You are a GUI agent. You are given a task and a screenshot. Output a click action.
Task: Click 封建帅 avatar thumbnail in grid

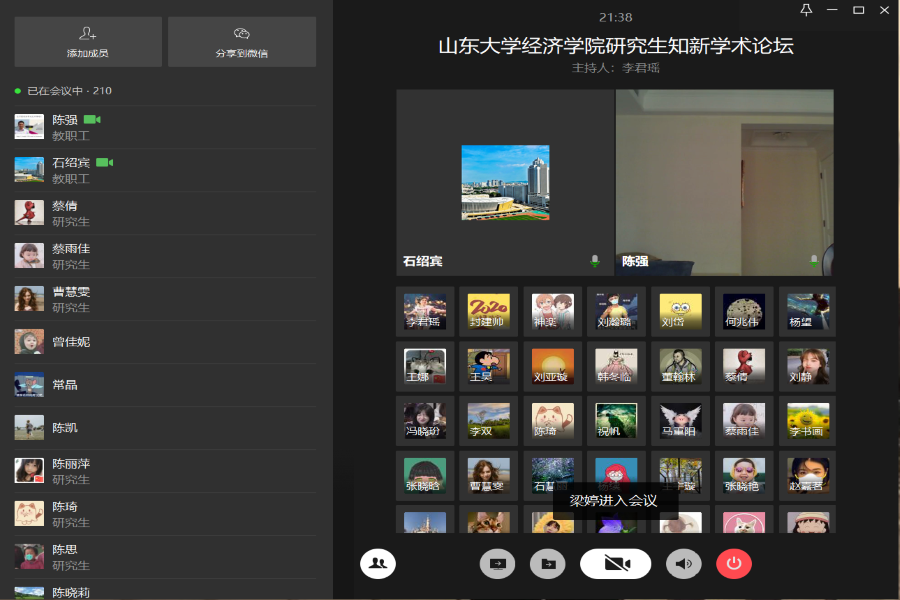pos(489,311)
